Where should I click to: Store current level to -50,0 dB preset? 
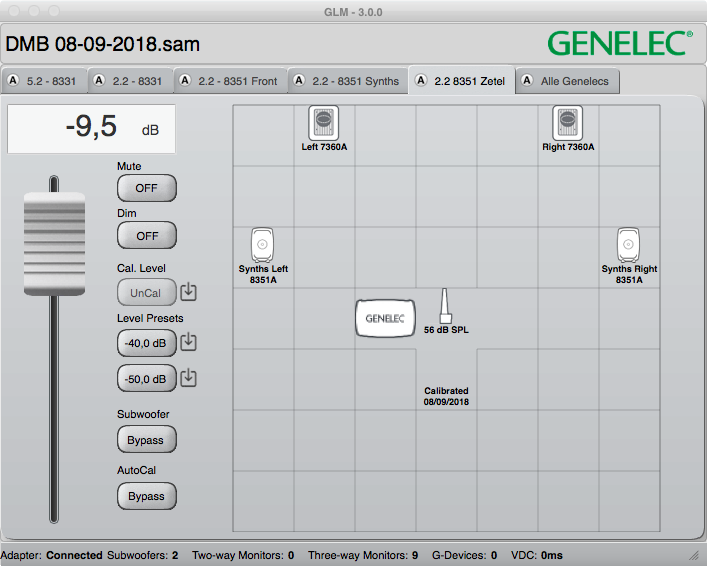(188, 378)
